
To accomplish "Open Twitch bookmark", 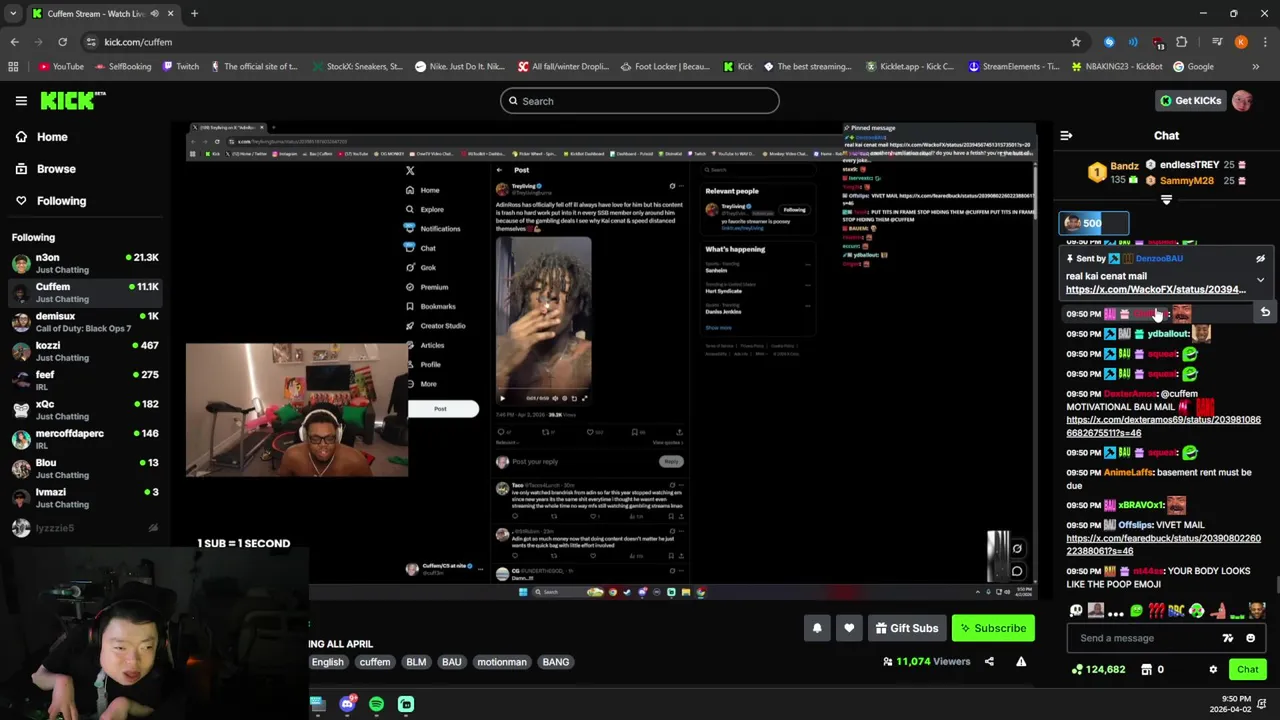I will (x=180, y=67).
